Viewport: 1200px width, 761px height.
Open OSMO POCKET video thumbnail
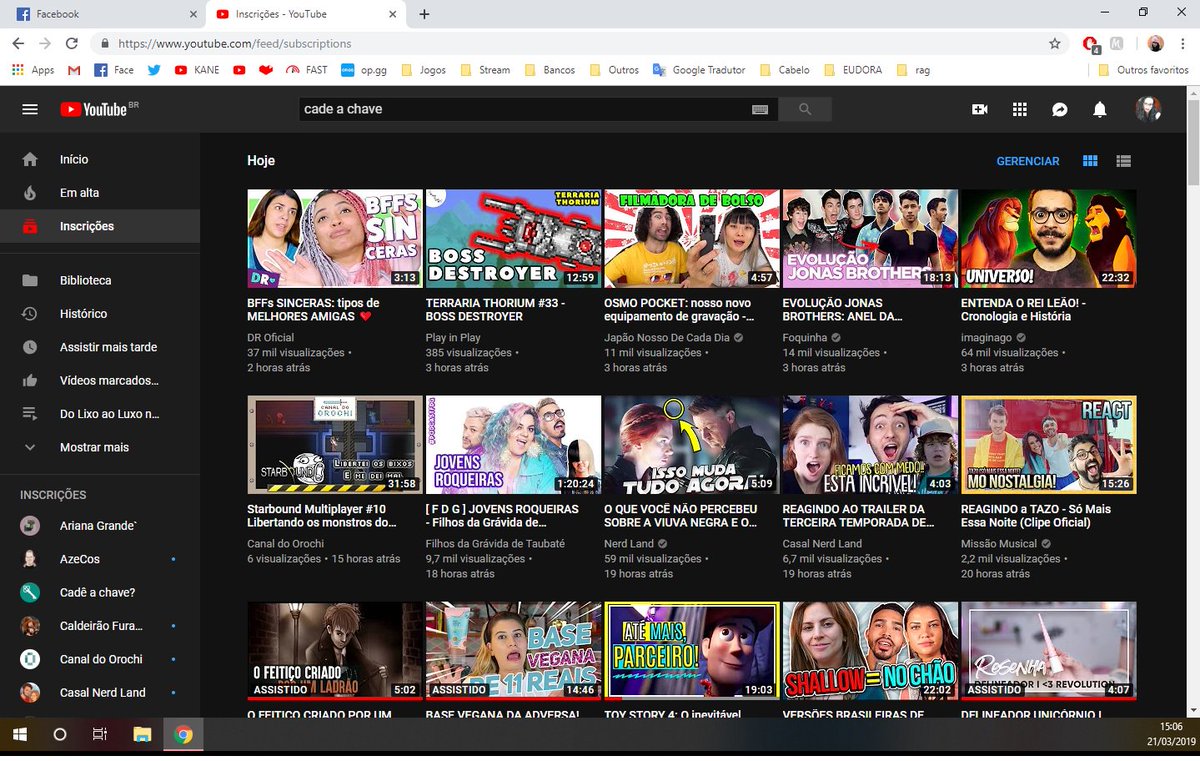point(691,239)
